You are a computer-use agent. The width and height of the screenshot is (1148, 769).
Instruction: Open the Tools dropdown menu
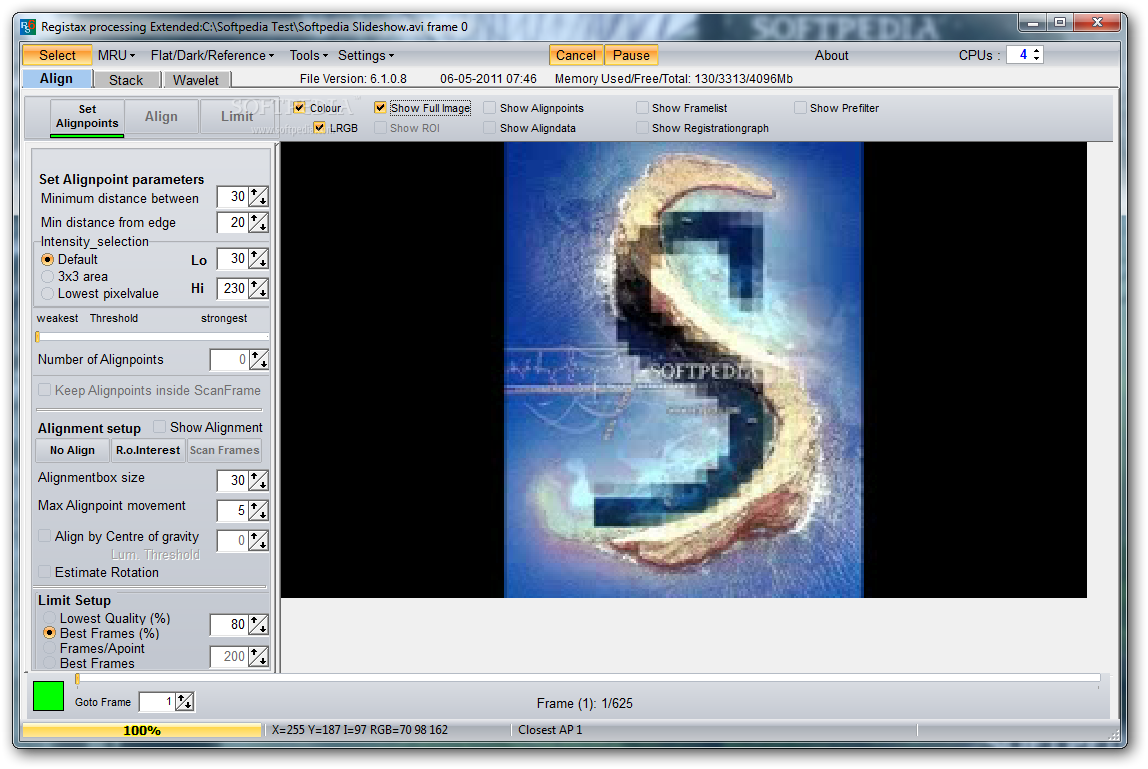(x=308, y=56)
